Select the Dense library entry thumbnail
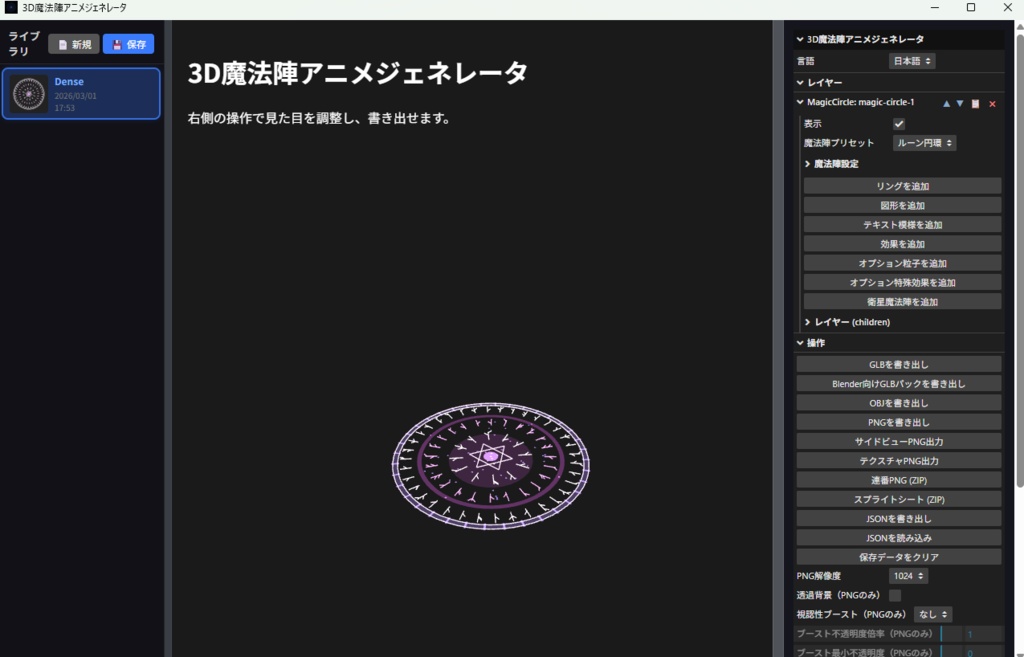 [x=29, y=94]
